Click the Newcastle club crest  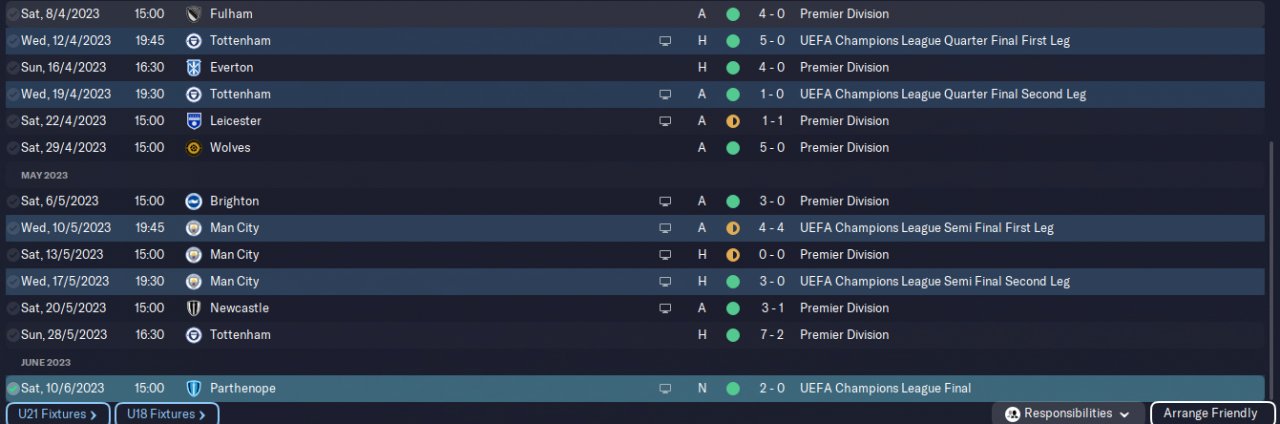point(194,308)
